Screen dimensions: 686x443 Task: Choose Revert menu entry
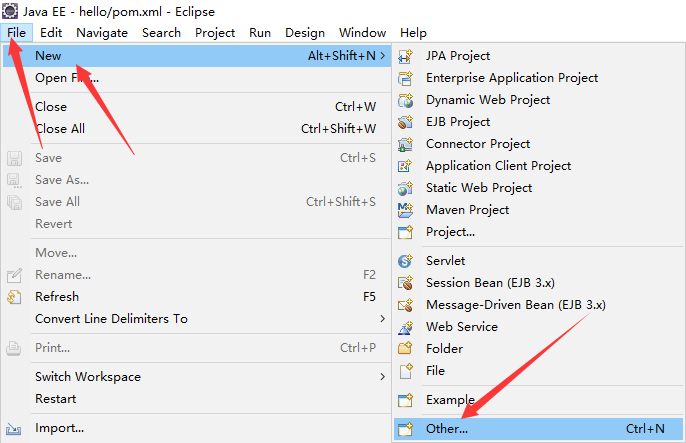[197, 224]
